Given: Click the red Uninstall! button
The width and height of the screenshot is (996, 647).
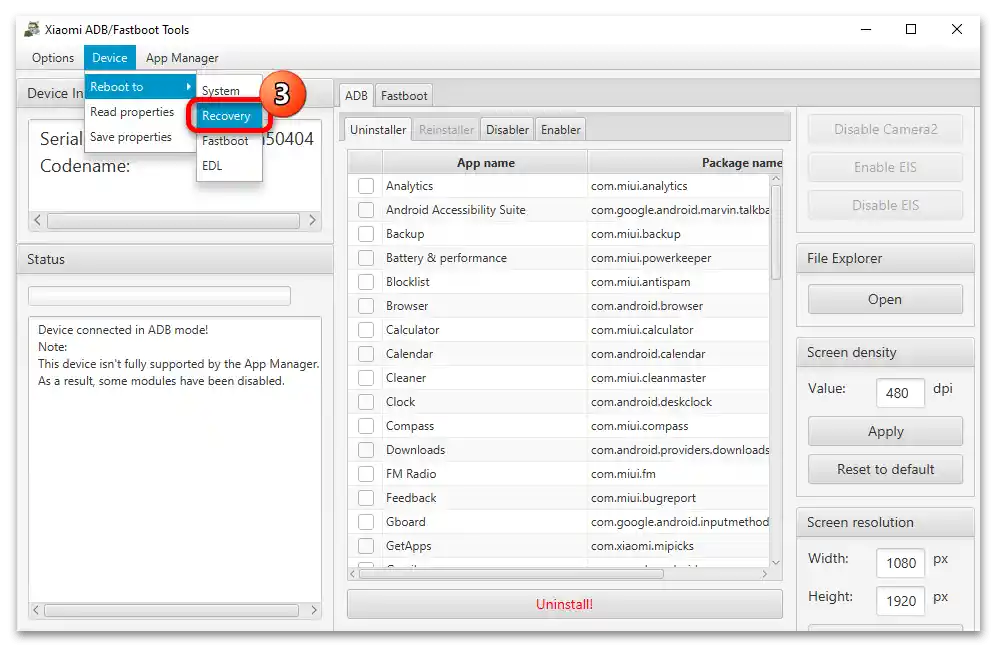Looking at the screenshot, I should pyautogui.click(x=565, y=604).
